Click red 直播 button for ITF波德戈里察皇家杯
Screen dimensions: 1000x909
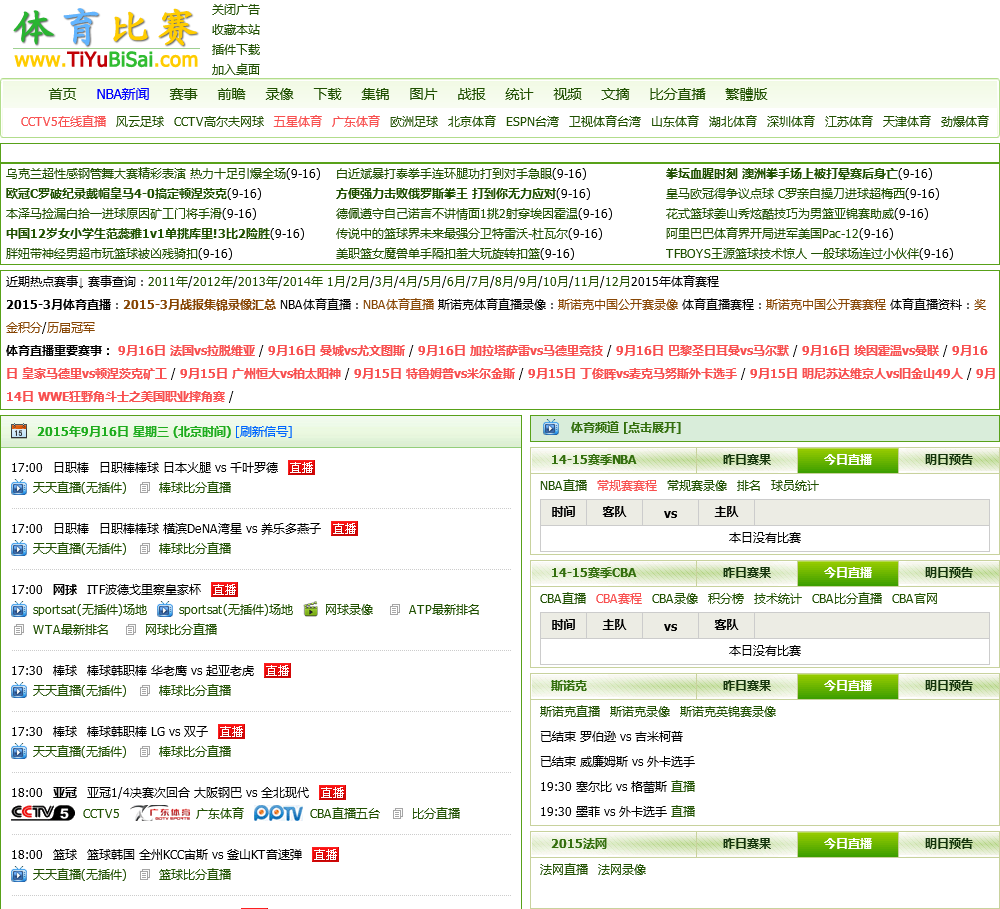tap(224, 590)
